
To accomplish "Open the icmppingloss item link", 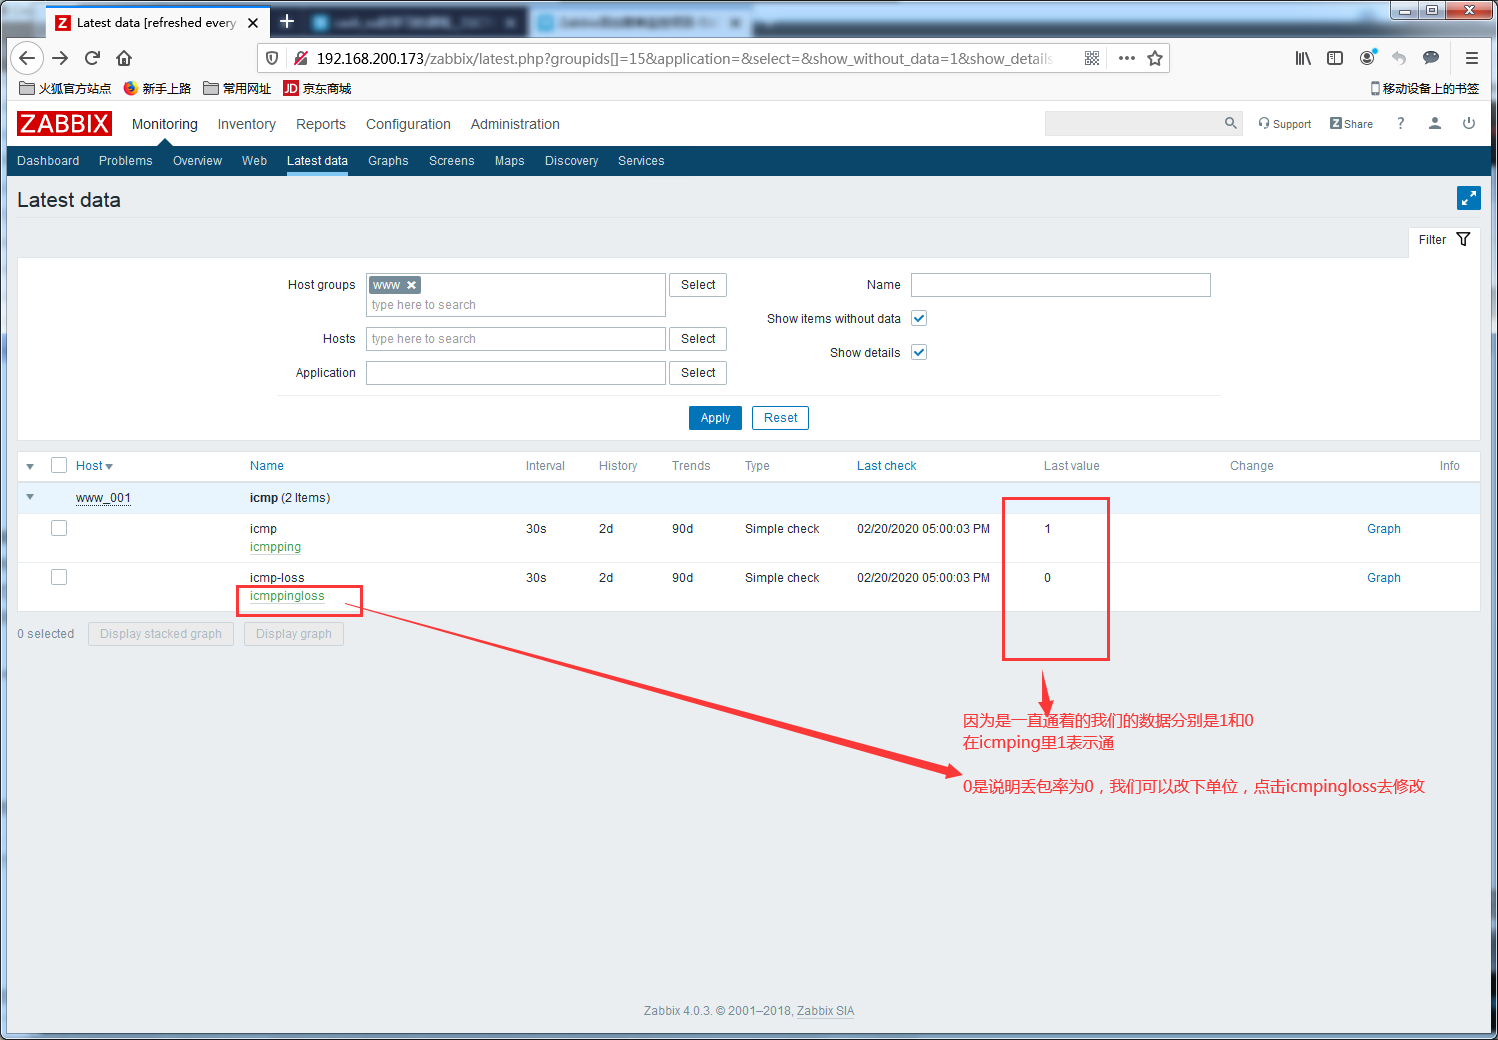I will [x=287, y=596].
